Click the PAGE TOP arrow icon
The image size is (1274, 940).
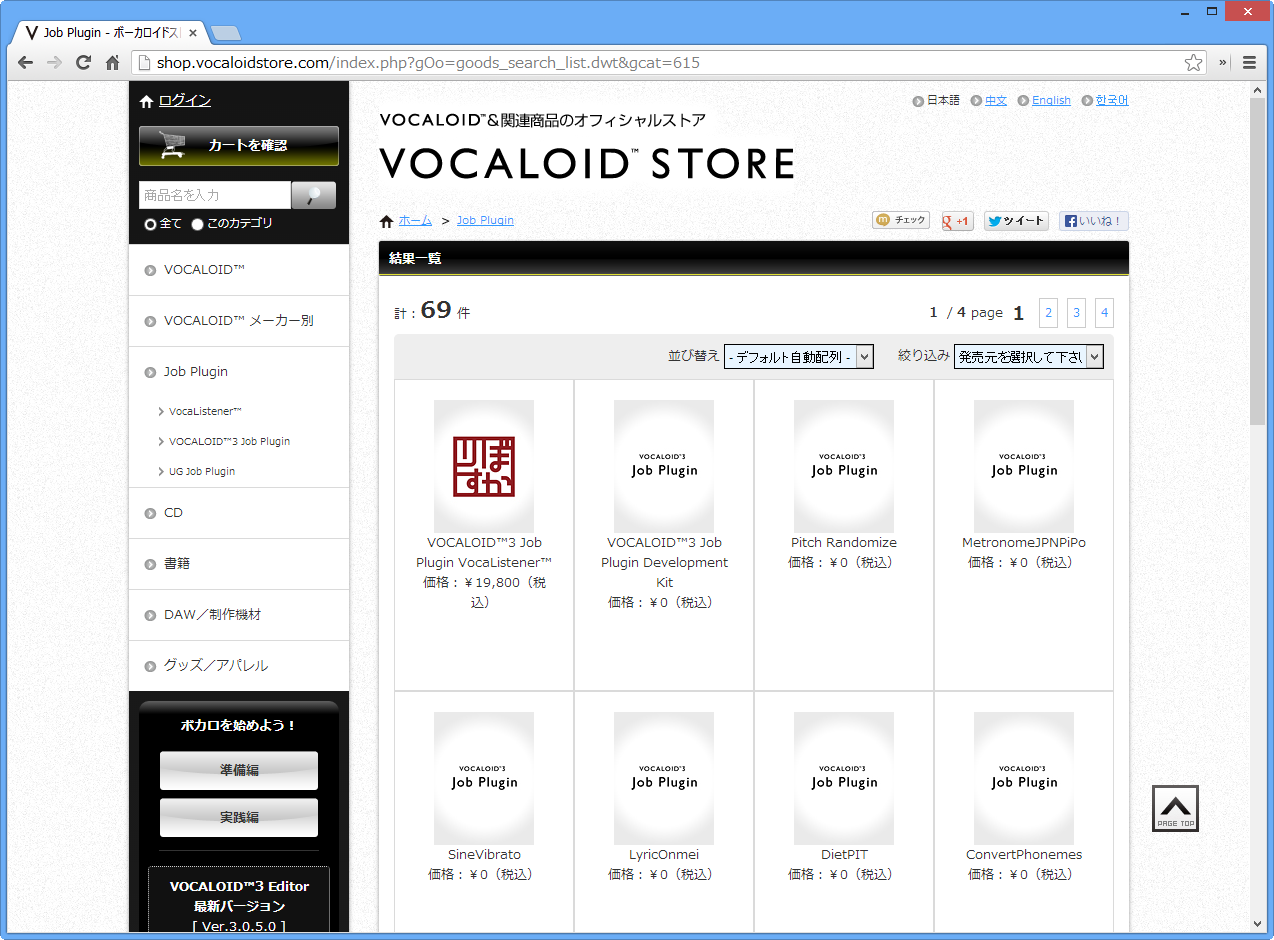pos(1175,808)
